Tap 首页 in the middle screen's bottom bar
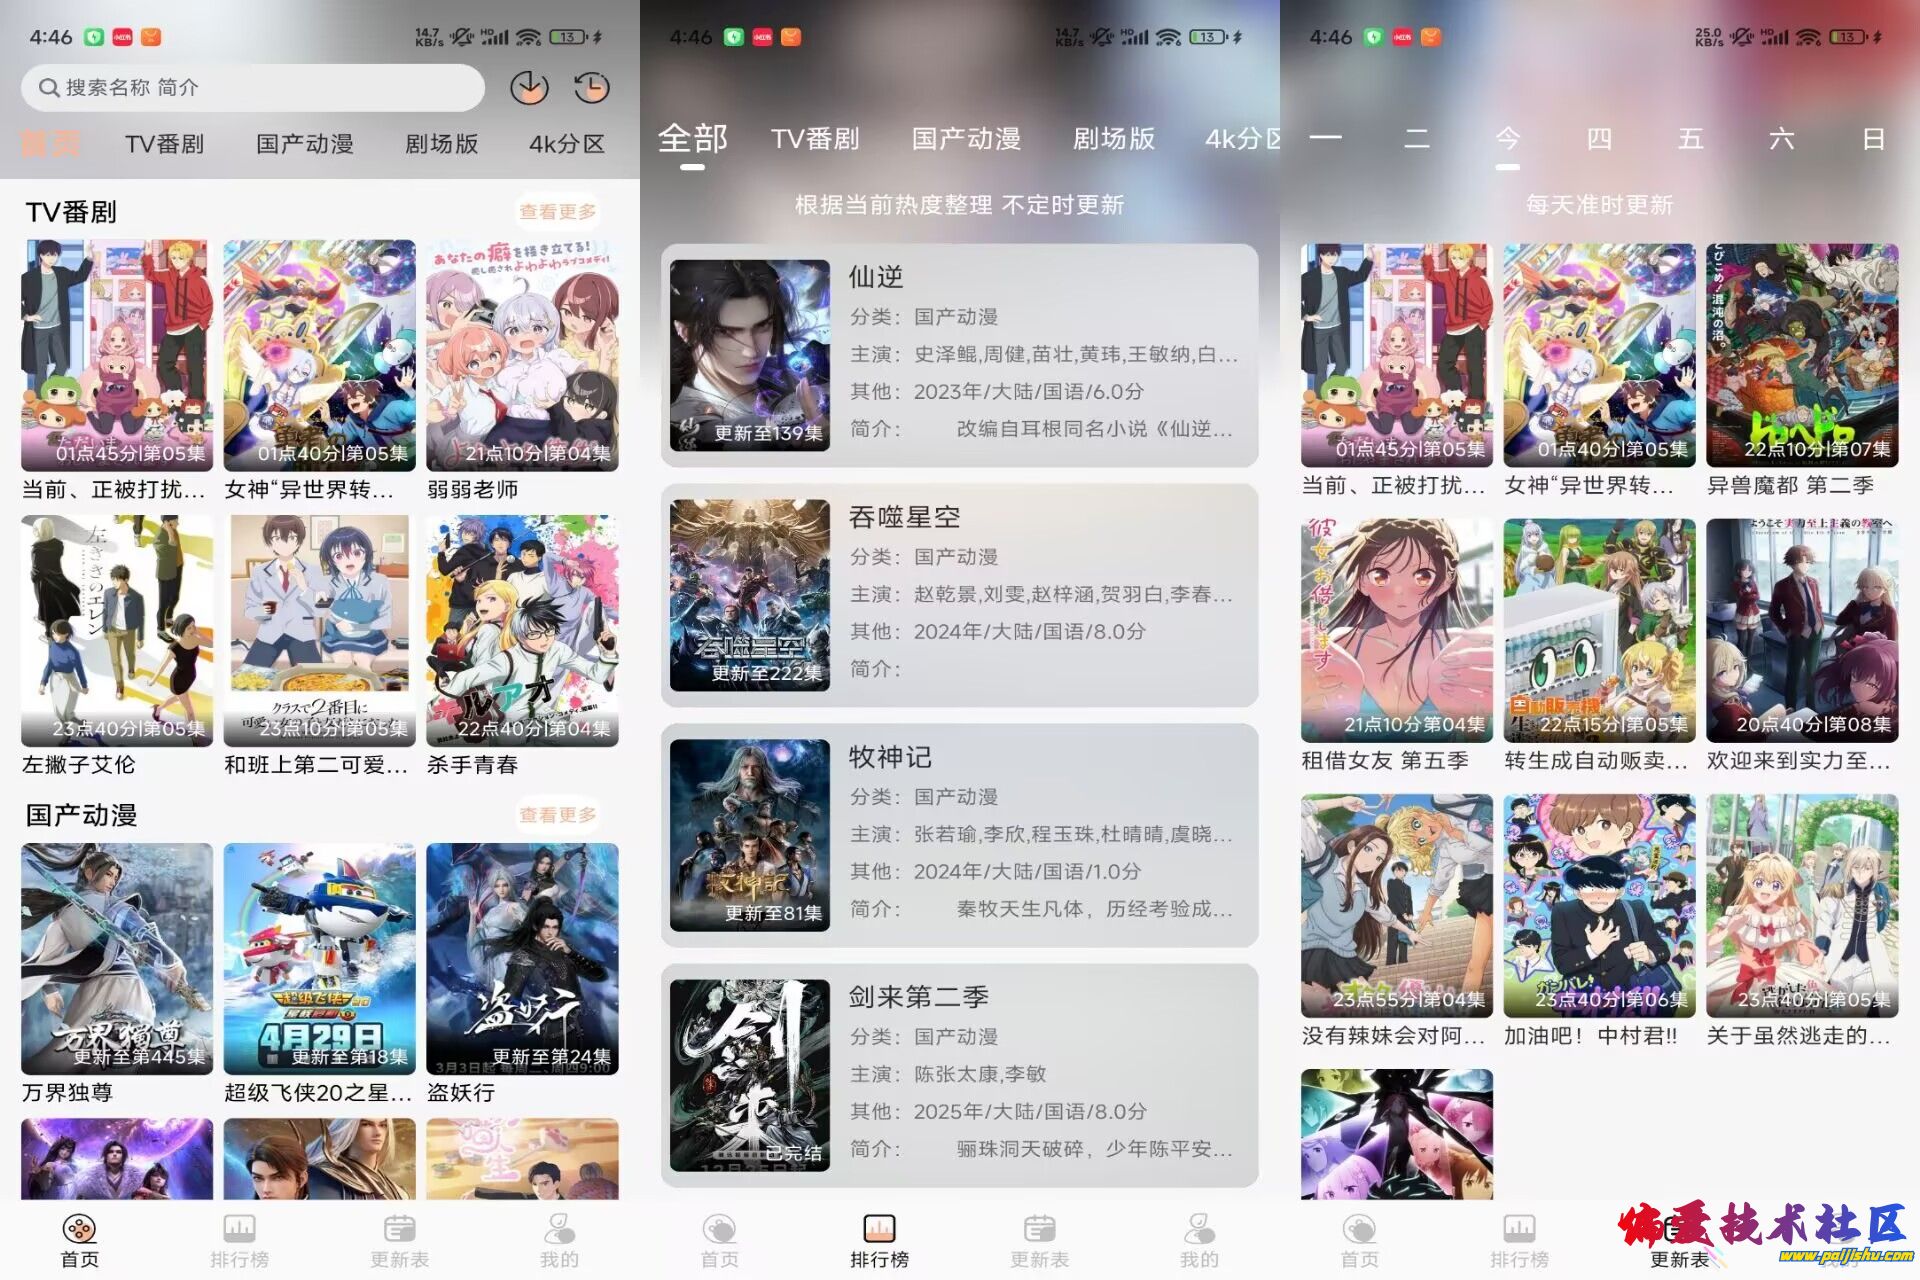The width and height of the screenshot is (1920, 1280). (720, 1241)
